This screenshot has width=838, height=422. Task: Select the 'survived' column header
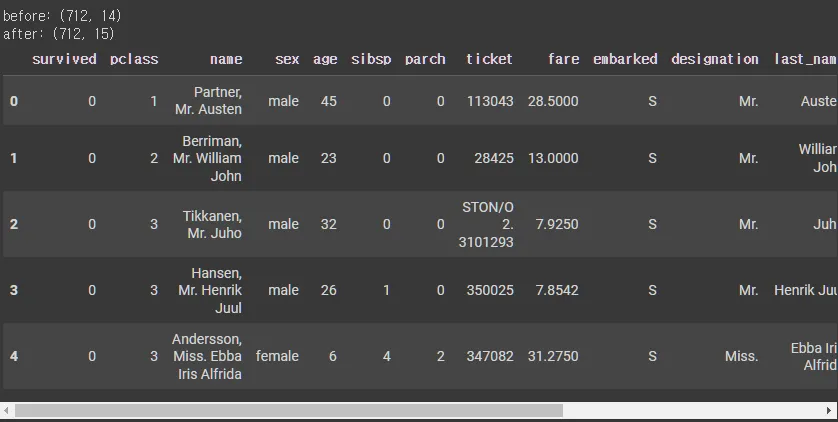[64, 59]
